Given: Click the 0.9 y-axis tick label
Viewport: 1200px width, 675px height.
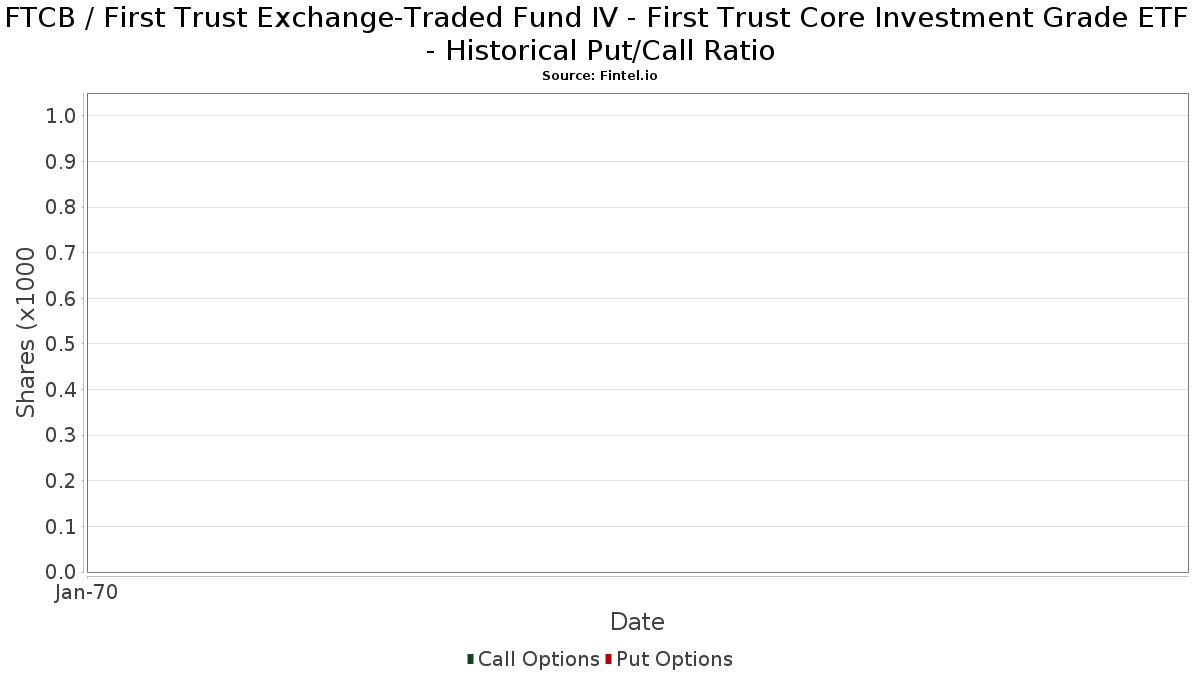Looking at the screenshot, I should pyautogui.click(x=61, y=162).
